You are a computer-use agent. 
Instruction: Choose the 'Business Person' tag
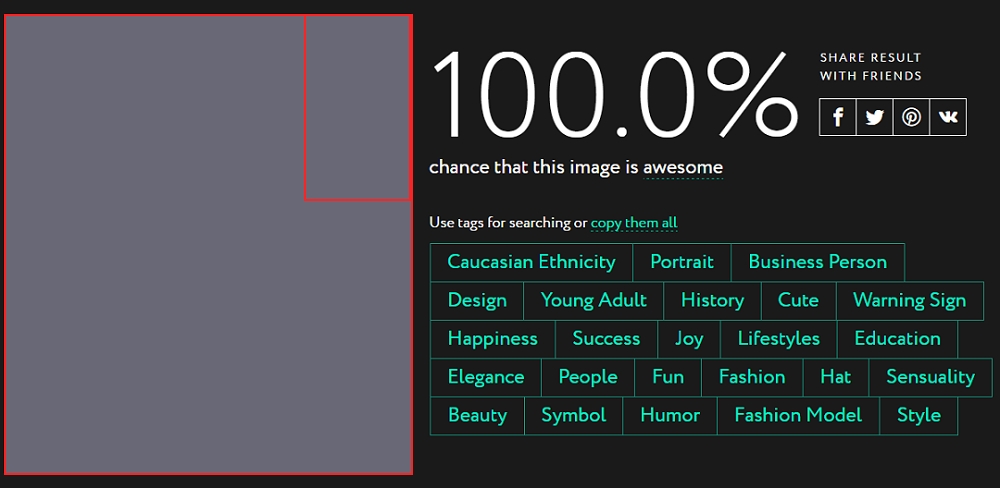tap(817, 262)
